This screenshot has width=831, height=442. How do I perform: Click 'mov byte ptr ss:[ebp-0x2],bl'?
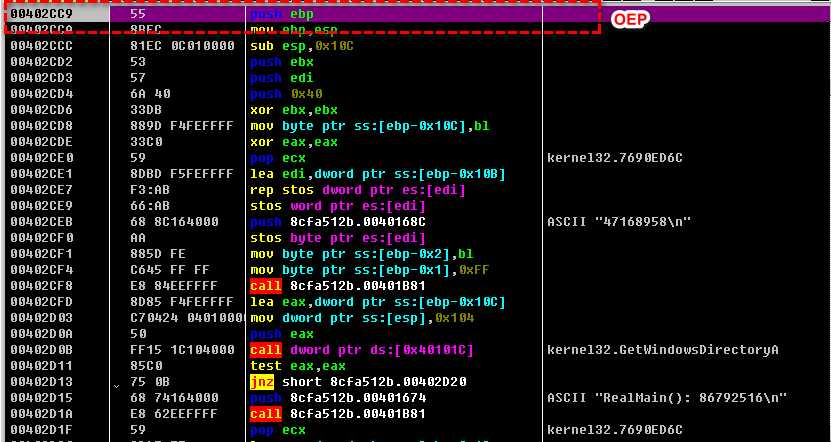pos(361,254)
